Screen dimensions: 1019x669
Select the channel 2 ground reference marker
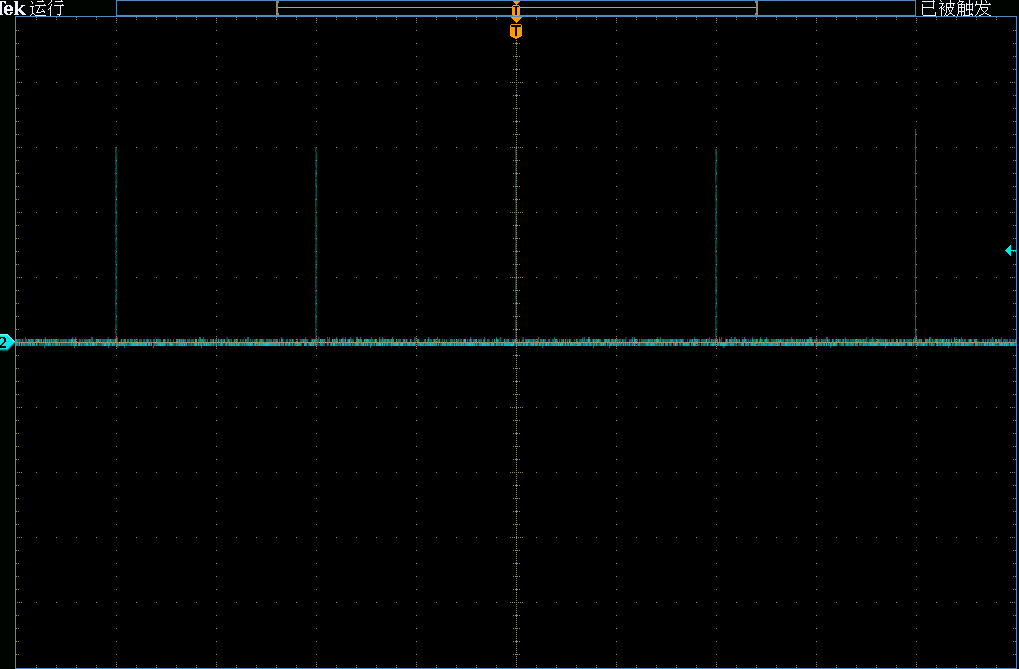6,342
